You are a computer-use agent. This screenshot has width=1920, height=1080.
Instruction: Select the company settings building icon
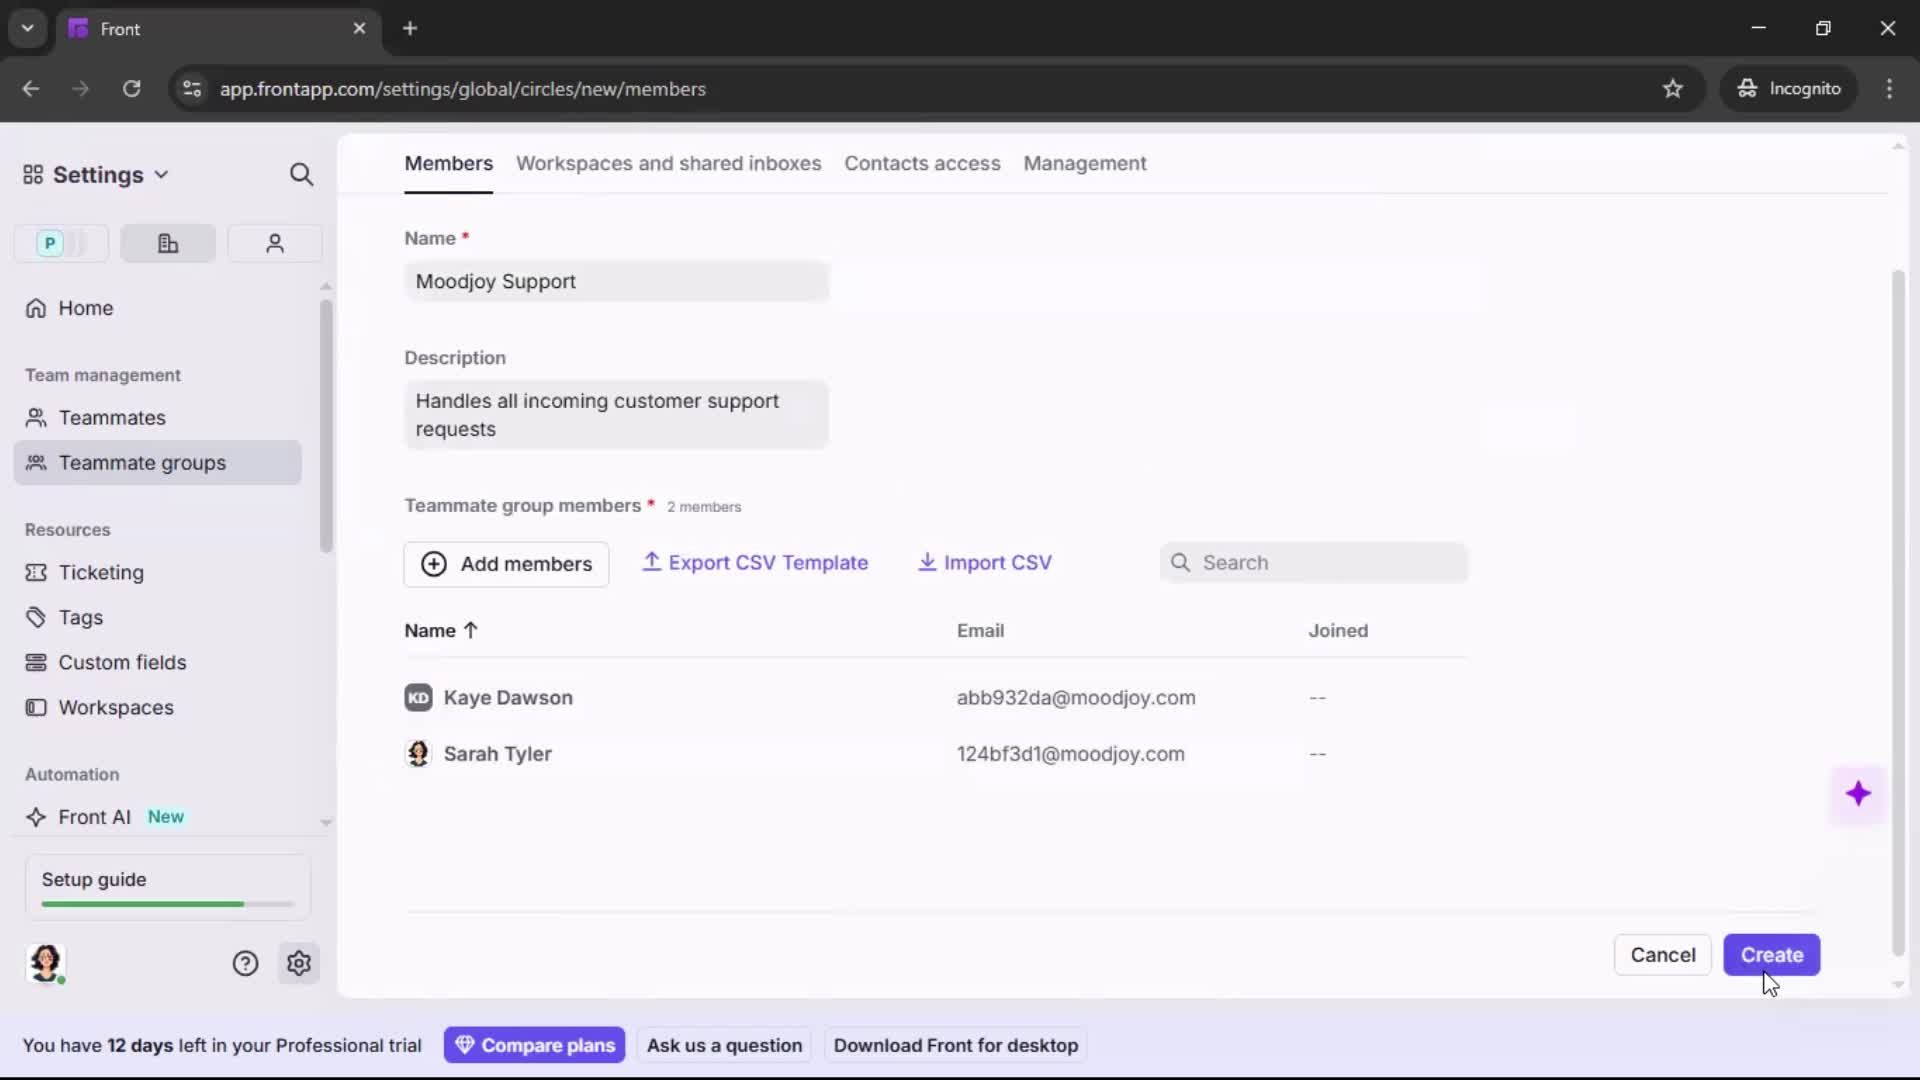click(167, 243)
